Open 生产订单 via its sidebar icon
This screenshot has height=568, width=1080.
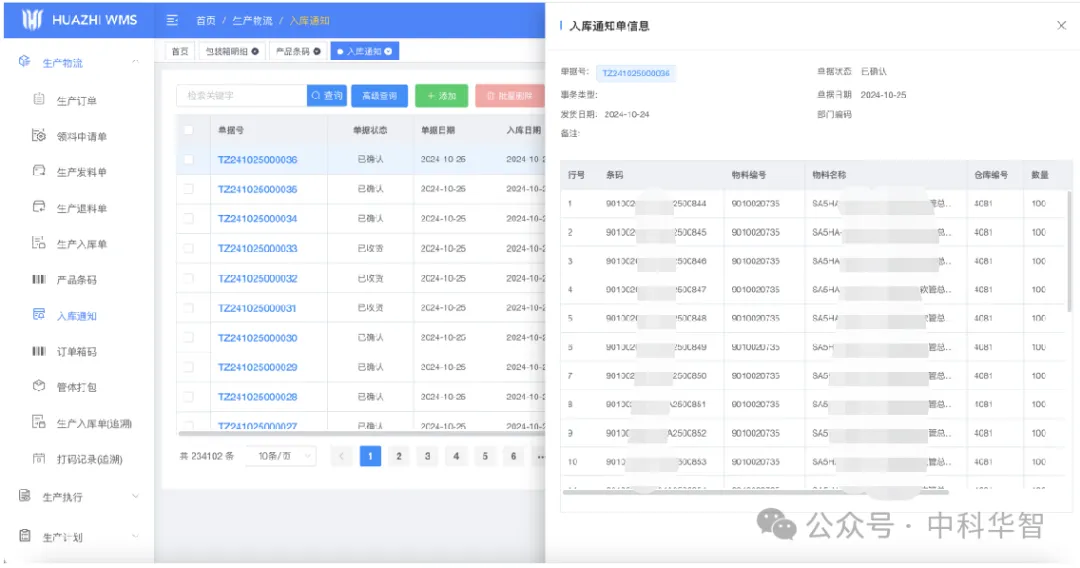pos(39,100)
